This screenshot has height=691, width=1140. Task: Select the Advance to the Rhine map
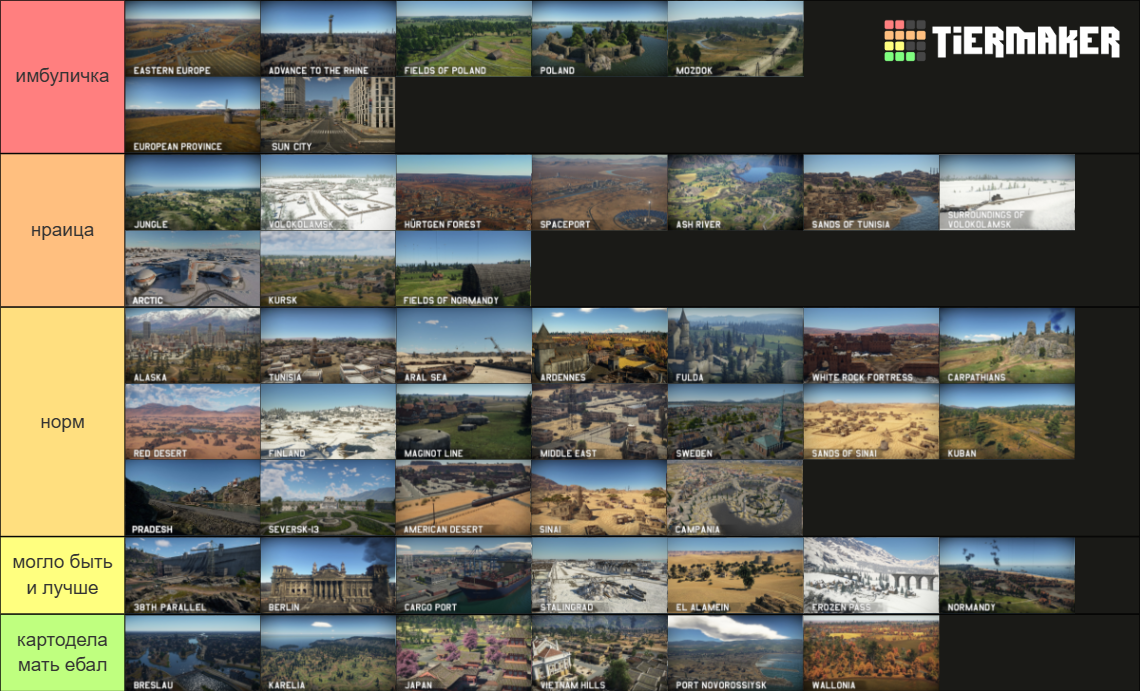click(328, 39)
